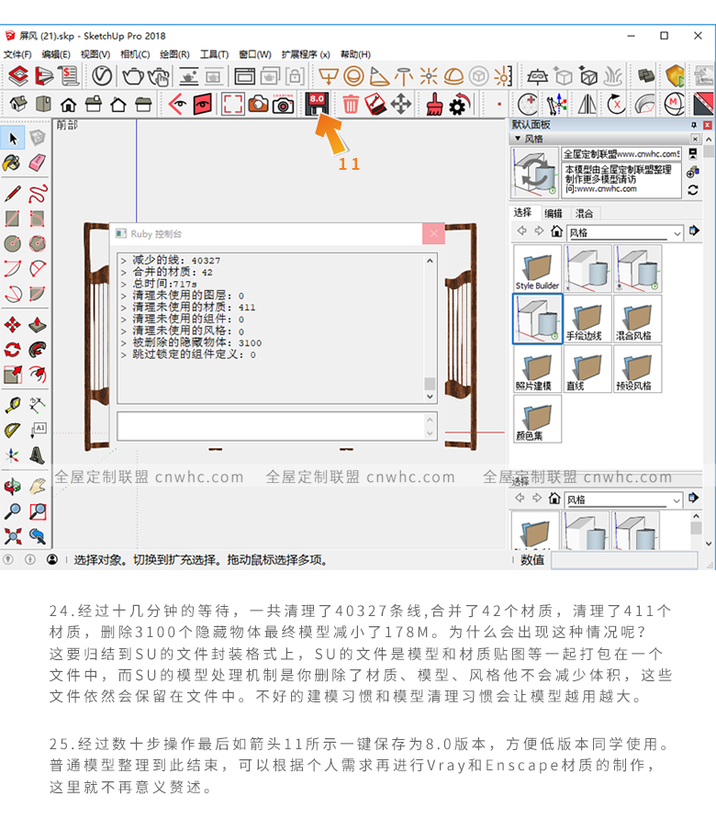716x830 pixels.
Task: Click the red trash can toolbar icon
Action: [x=350, y=104]
